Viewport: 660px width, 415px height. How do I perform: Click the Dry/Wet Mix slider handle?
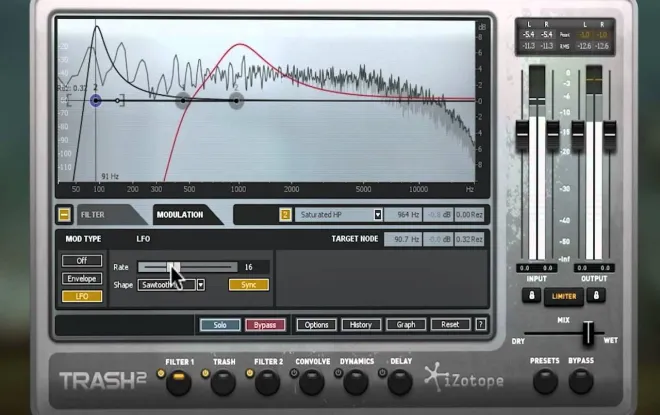click(588, 333)
